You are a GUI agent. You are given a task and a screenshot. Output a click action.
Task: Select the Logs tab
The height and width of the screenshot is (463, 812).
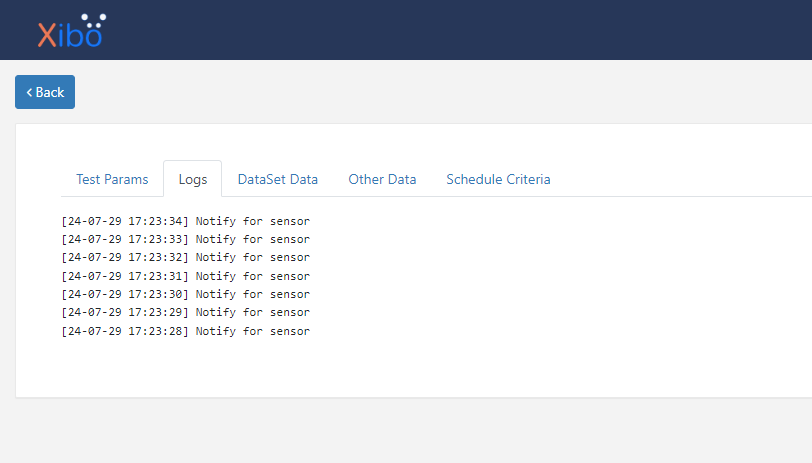point(193,179)
